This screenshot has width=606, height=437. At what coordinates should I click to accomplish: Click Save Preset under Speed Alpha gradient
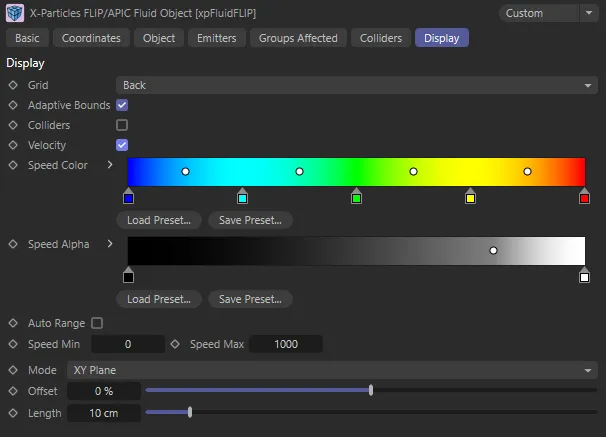tap(250, 299)
